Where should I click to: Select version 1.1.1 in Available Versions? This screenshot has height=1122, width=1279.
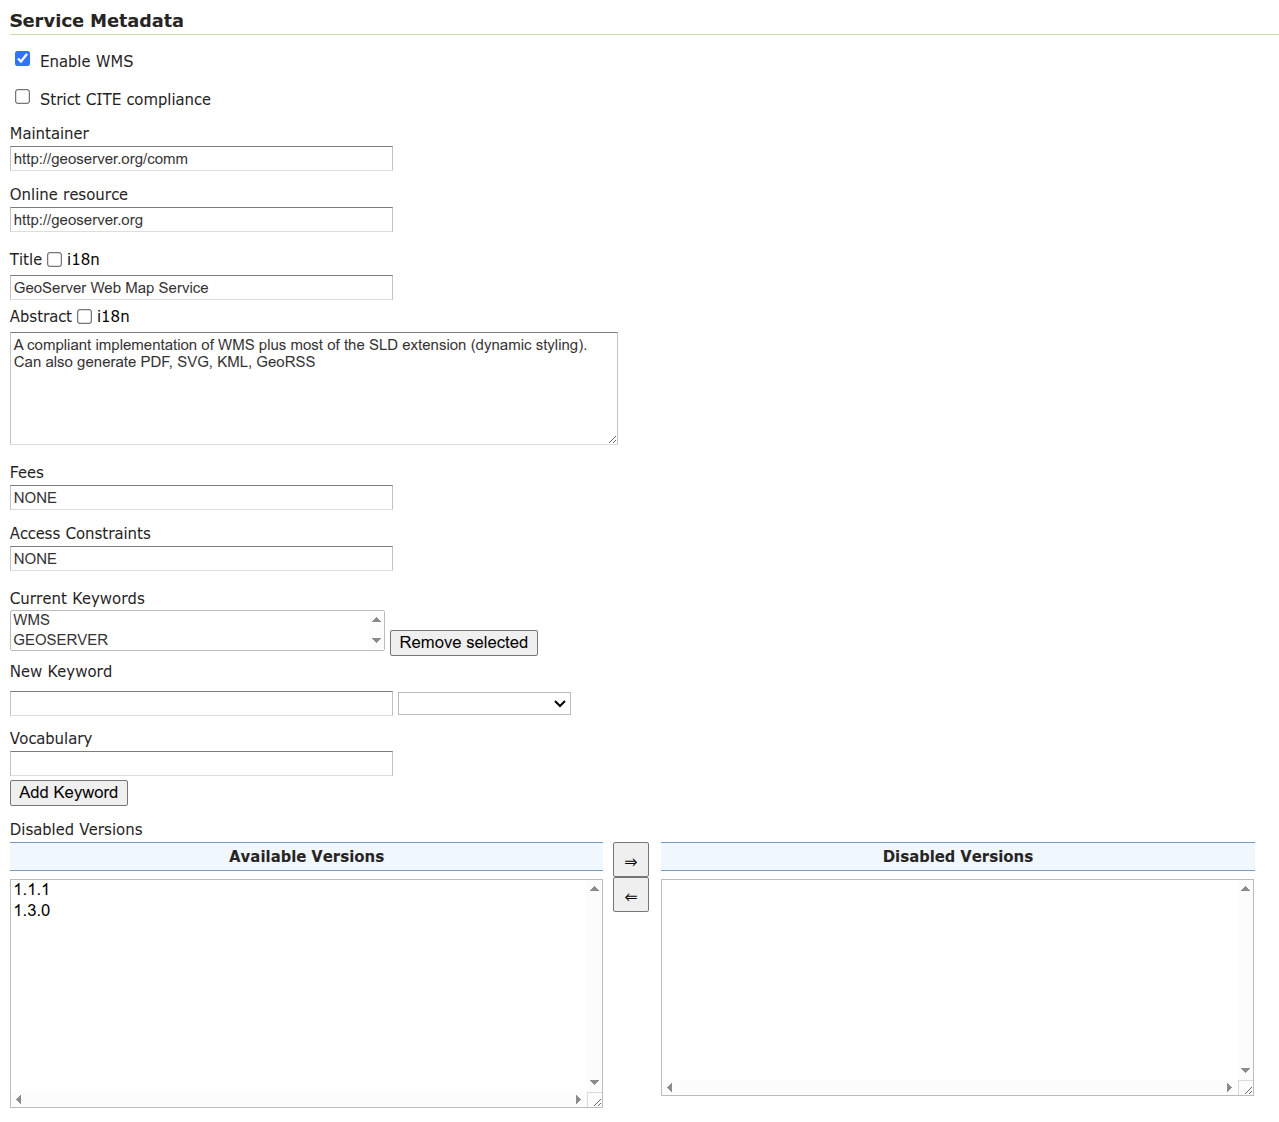click(x=32, y=889)
